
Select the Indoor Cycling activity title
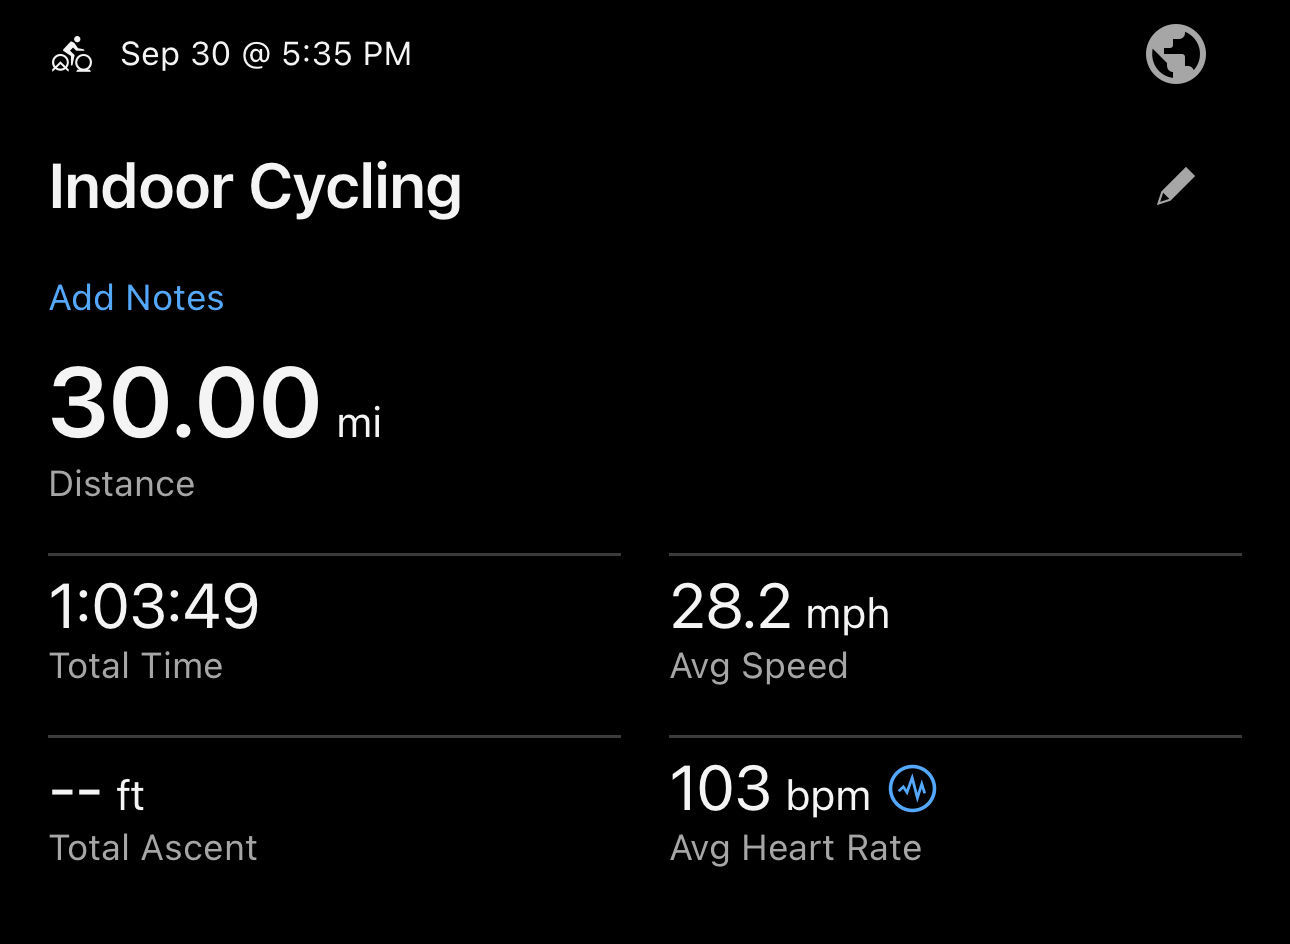(x=255, y=187)
